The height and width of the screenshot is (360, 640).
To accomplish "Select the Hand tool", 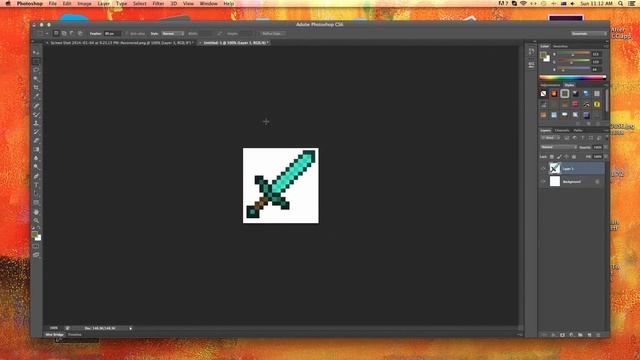I will [x=36, y=212].
